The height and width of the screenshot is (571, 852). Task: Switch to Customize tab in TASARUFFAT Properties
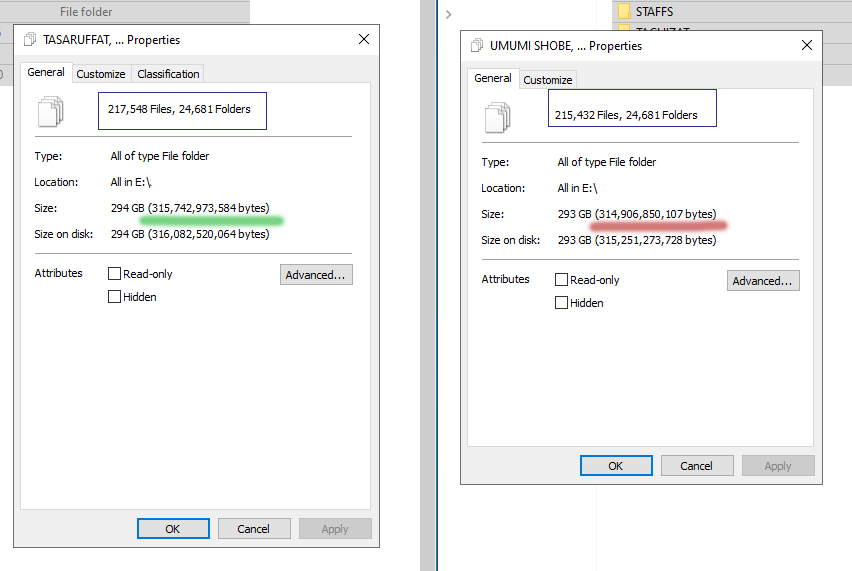pos(101,74)
